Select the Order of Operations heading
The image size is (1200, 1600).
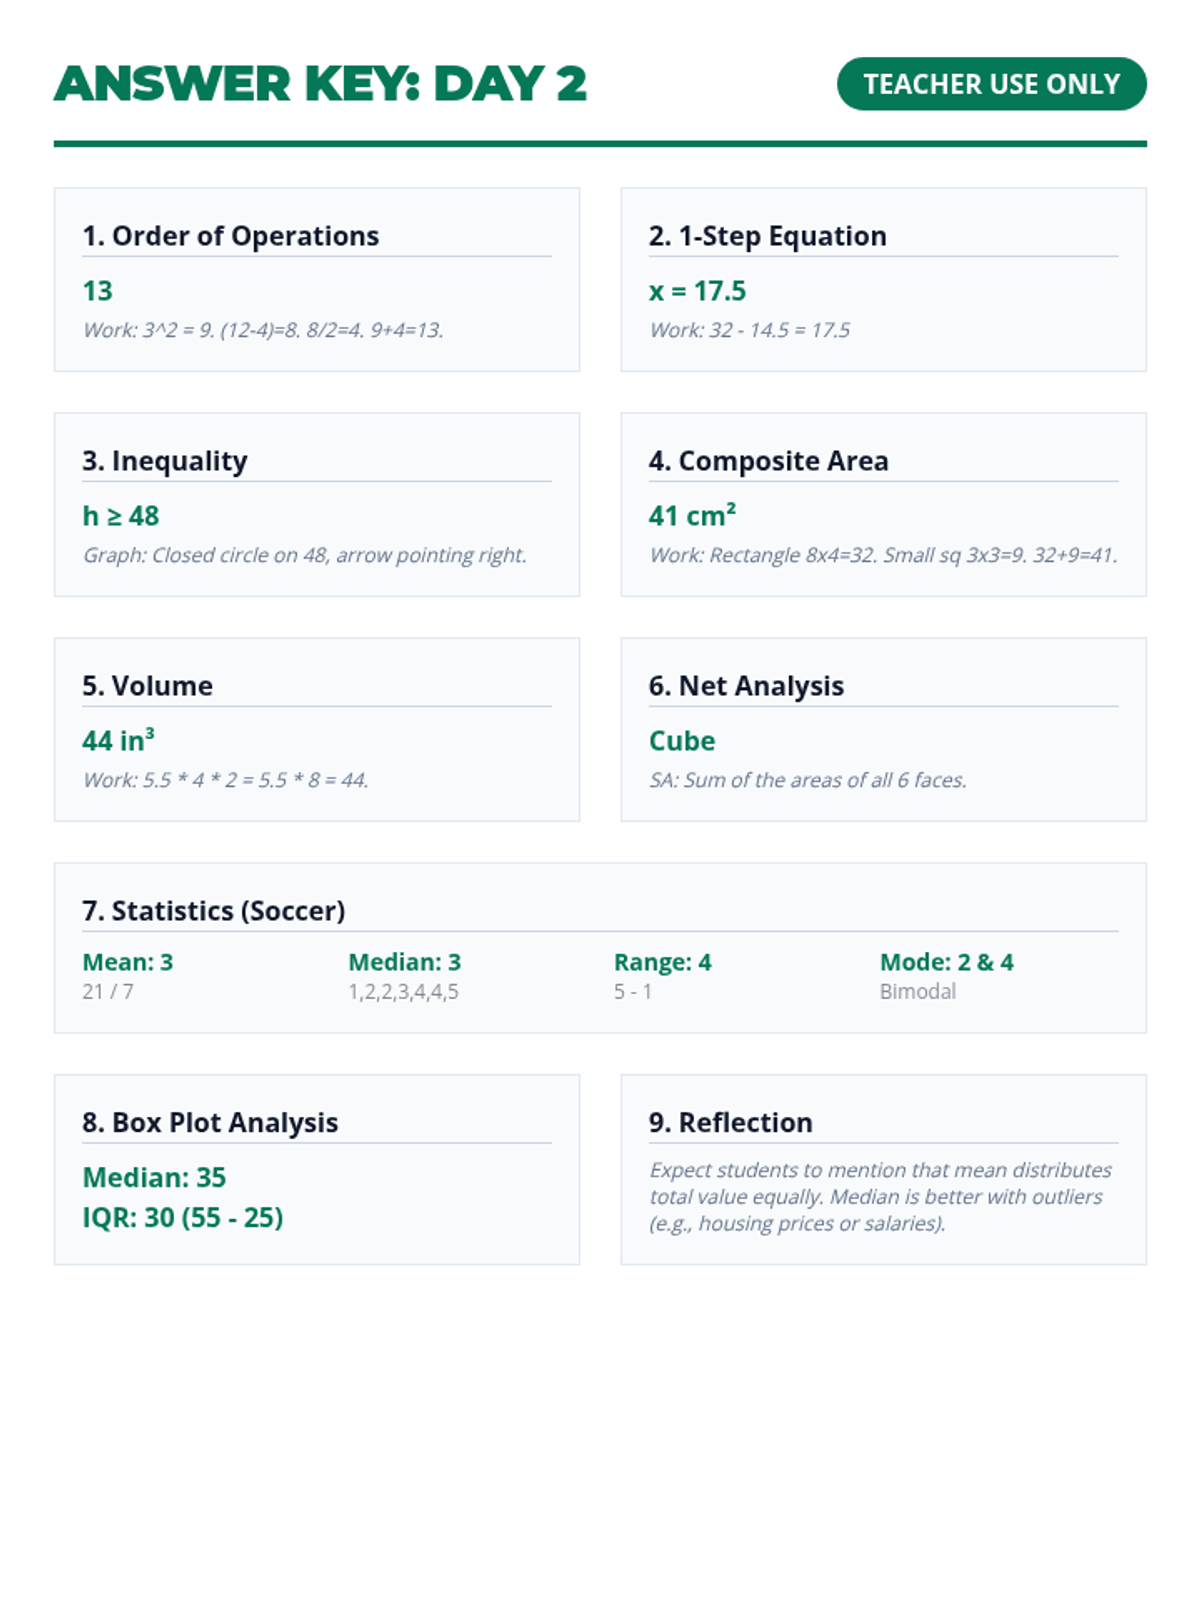(x=230, y=236)
